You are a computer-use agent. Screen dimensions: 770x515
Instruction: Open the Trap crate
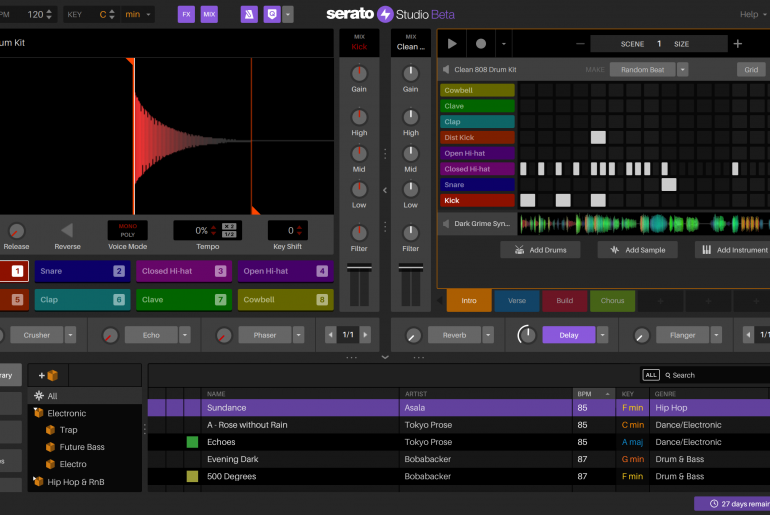[68, 430]
